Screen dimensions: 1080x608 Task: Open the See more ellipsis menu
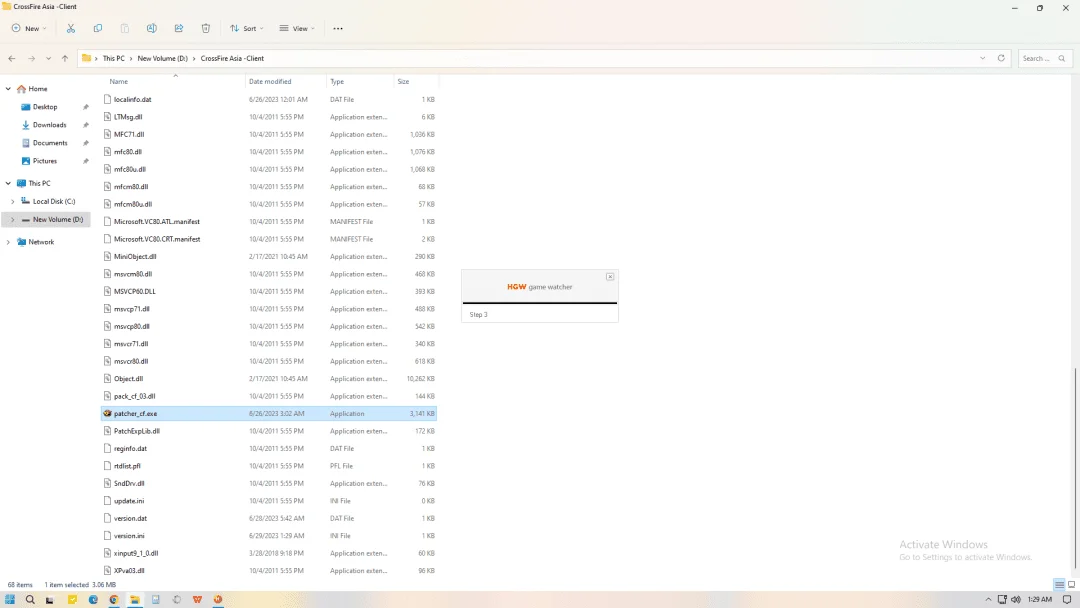click(338, 28)
